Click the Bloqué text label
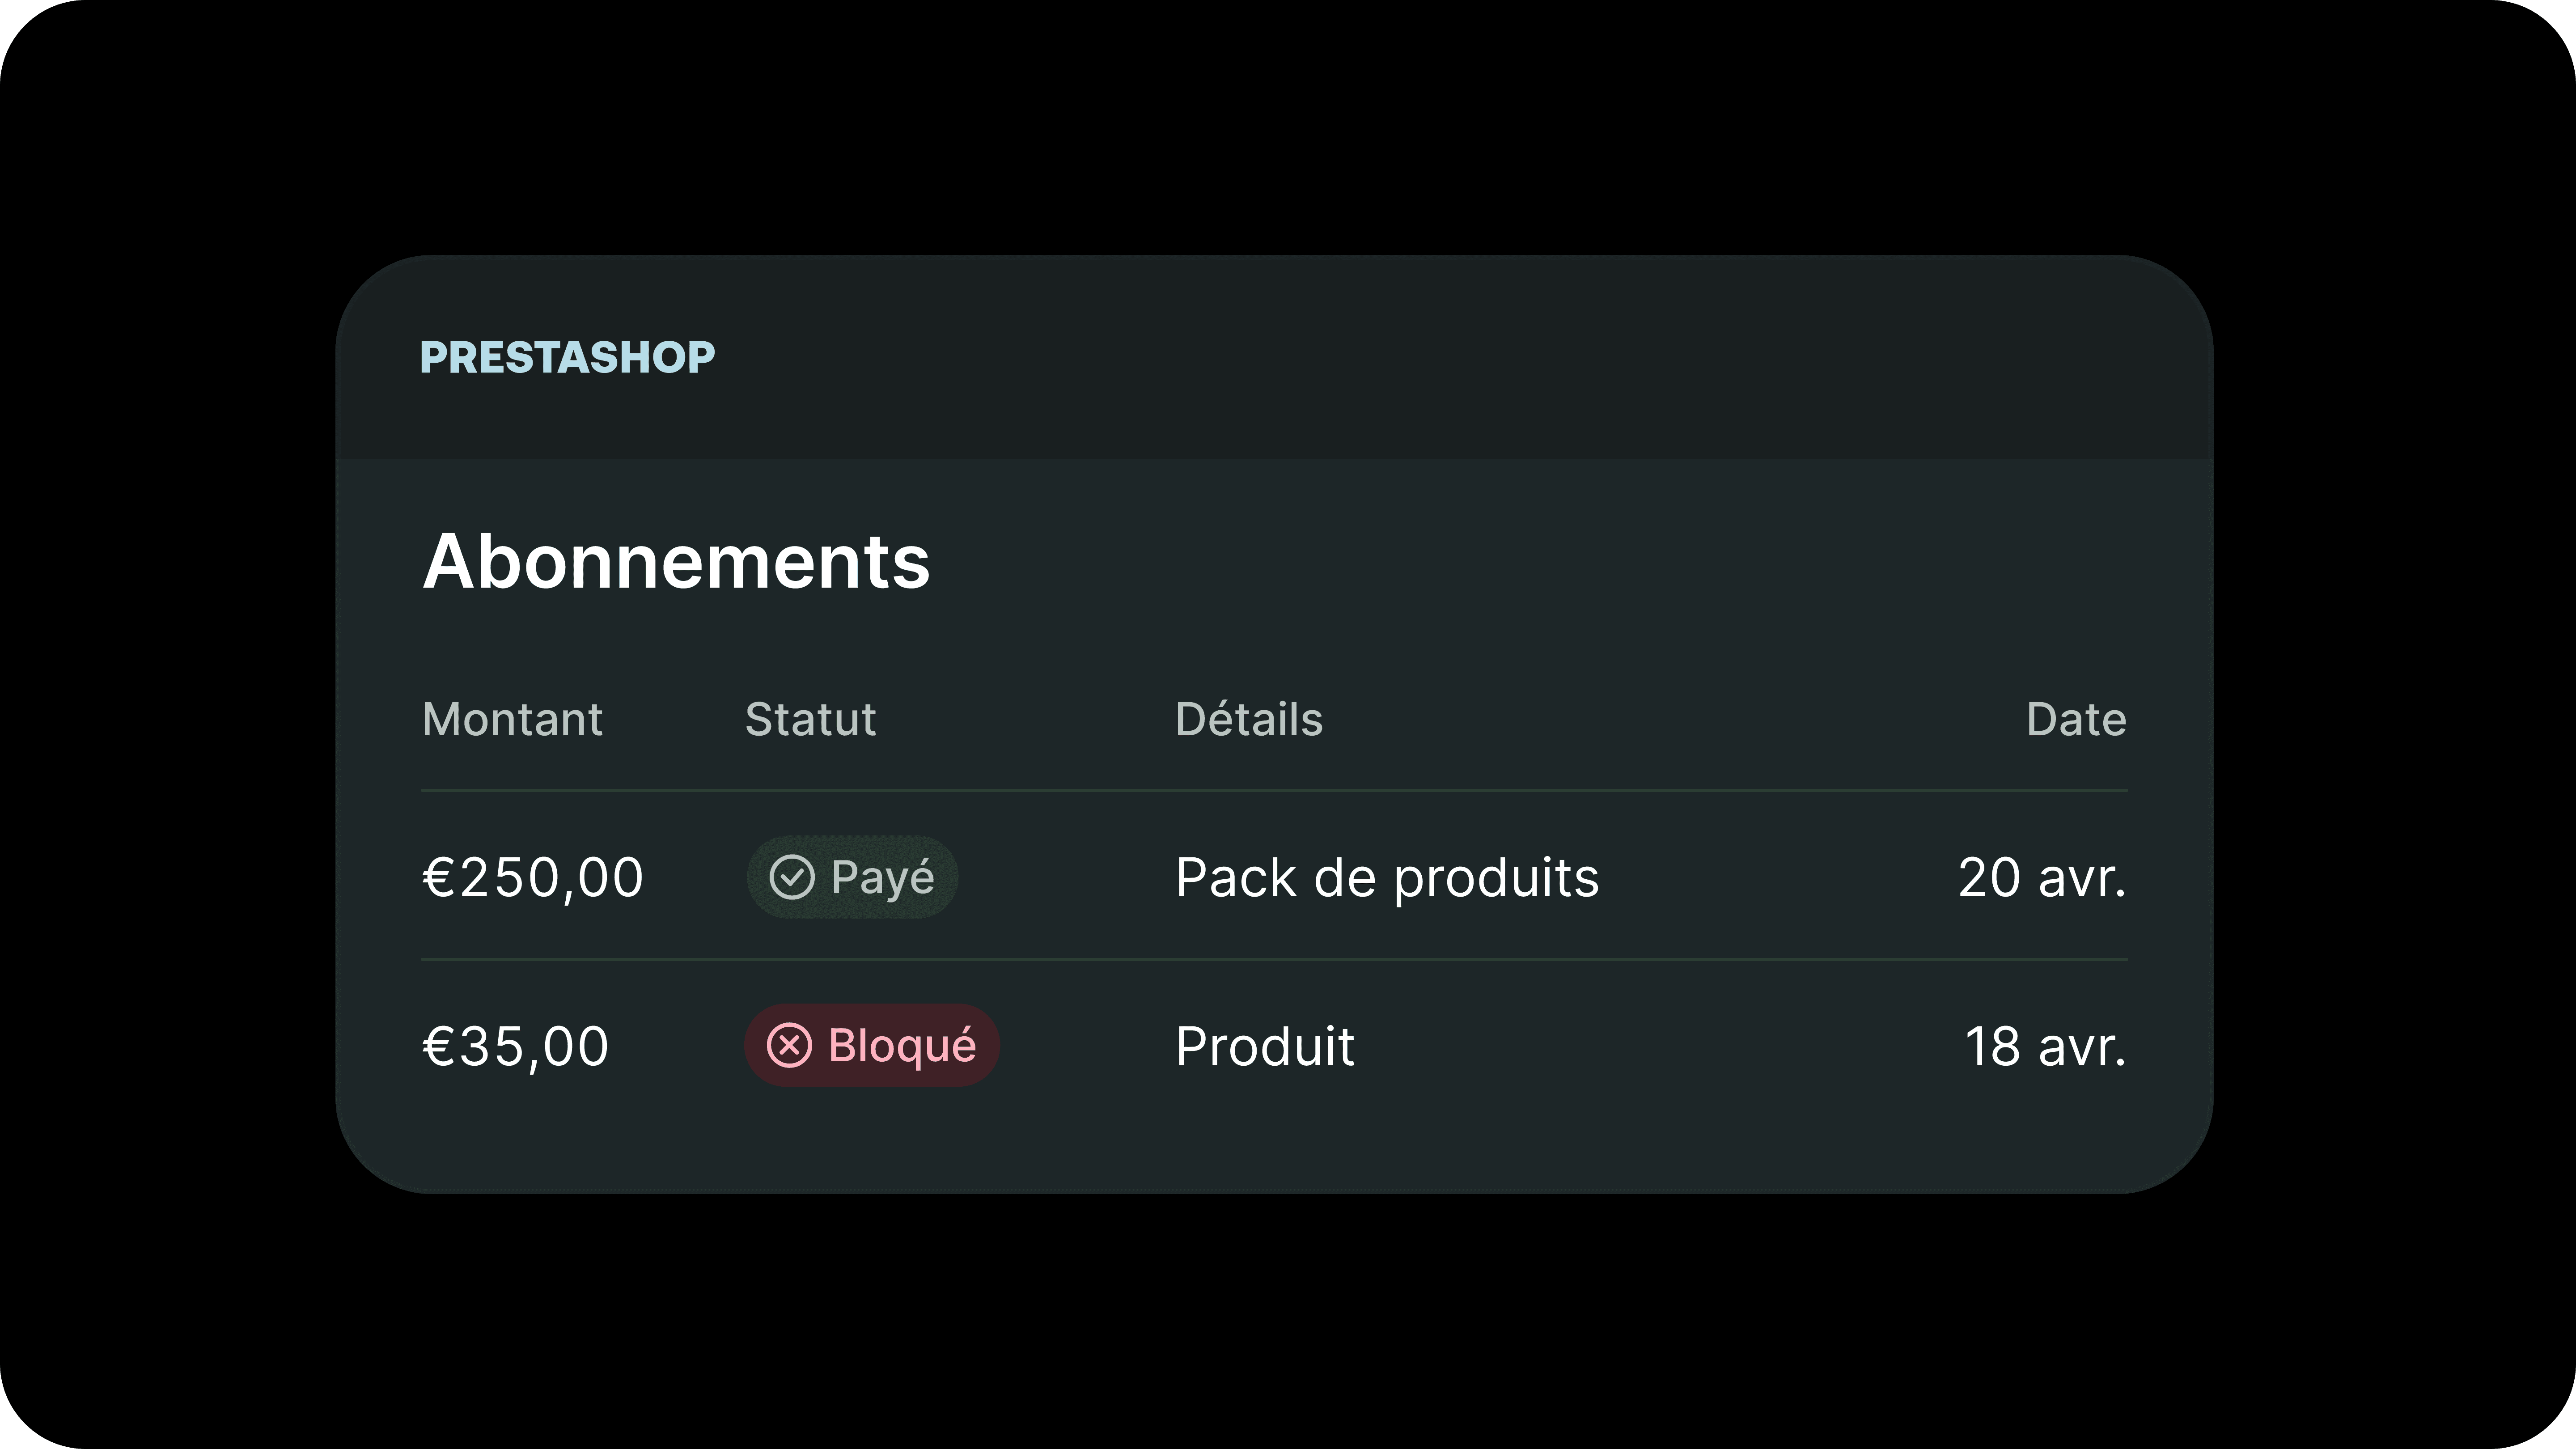 pyautogui.click(x=902, y=1046)
